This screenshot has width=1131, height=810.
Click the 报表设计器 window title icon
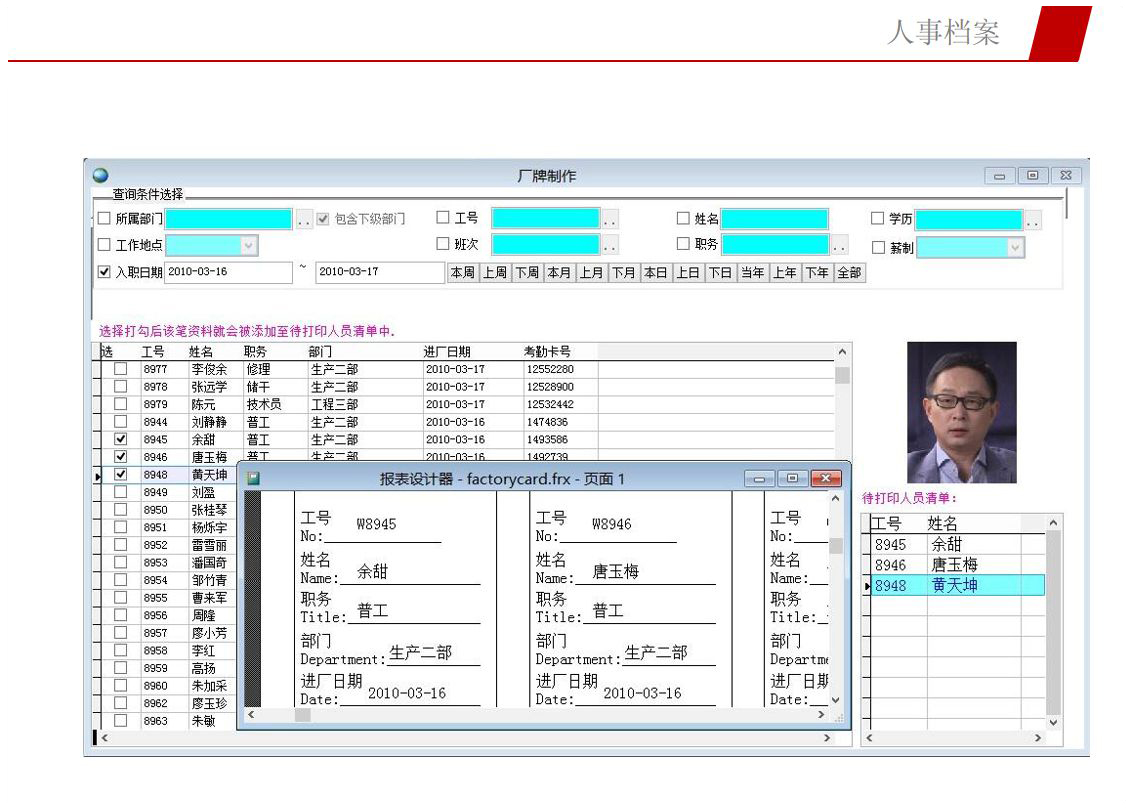(254, 479)
